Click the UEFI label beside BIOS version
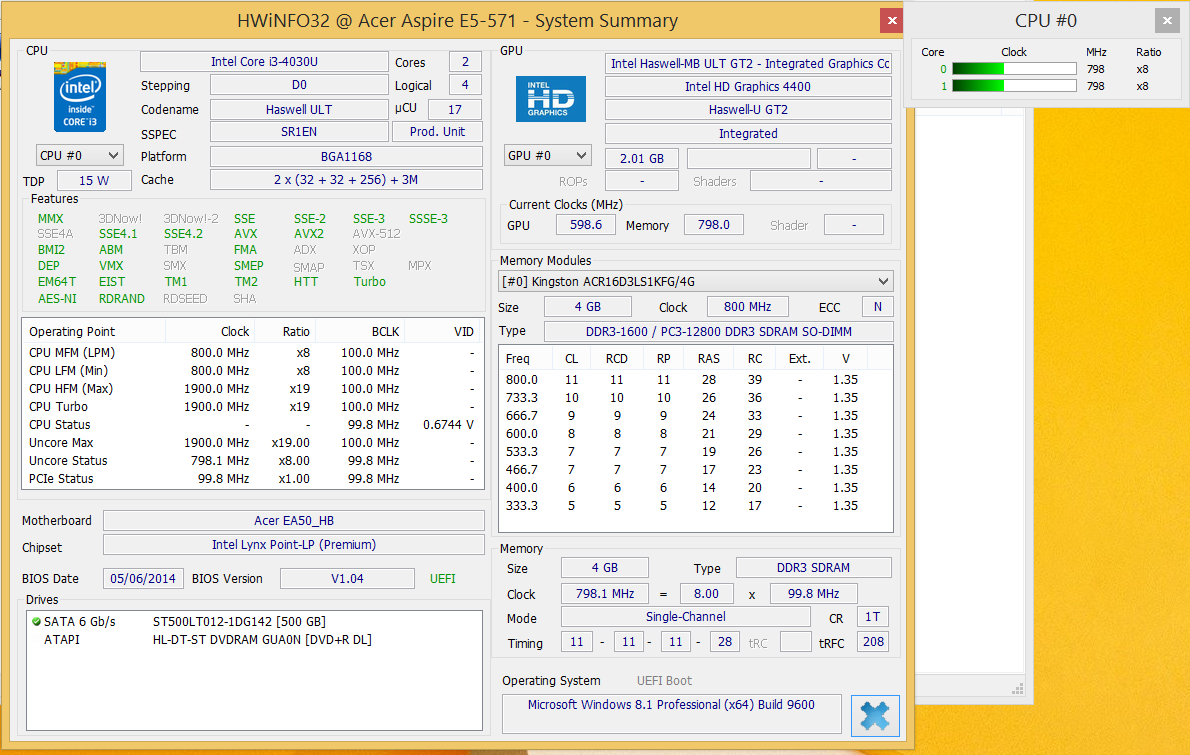The height and width of the screenshot is (755, 1190). pos(442,578)
